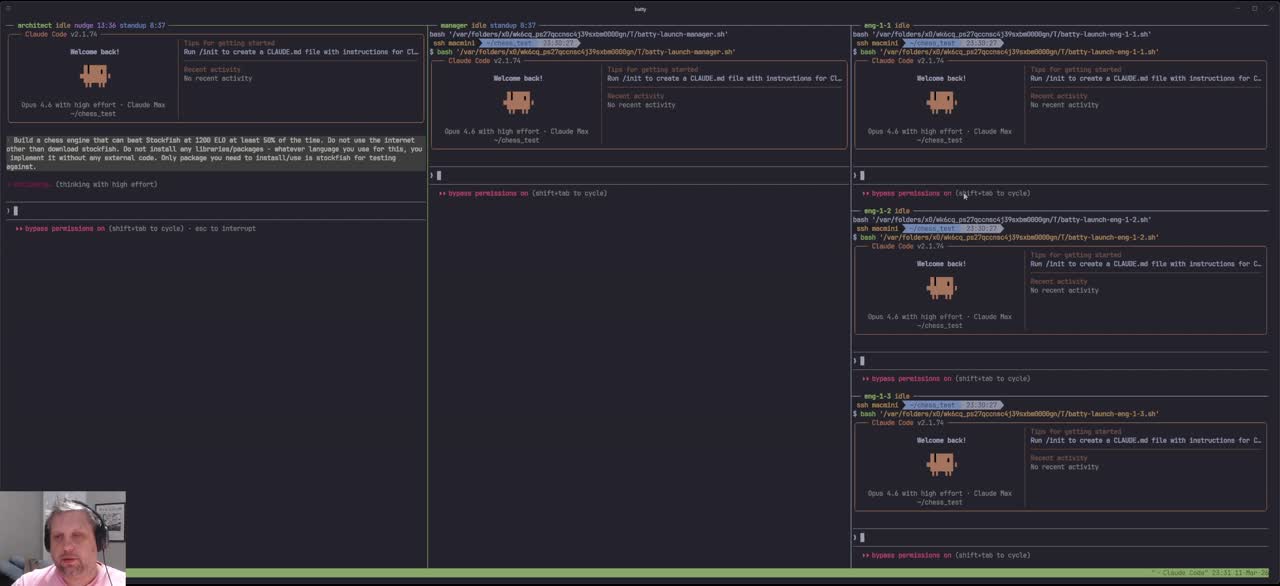Click 'Welcome back!' in the manager pane
The image size is (1280, 586).
(518, 78)
